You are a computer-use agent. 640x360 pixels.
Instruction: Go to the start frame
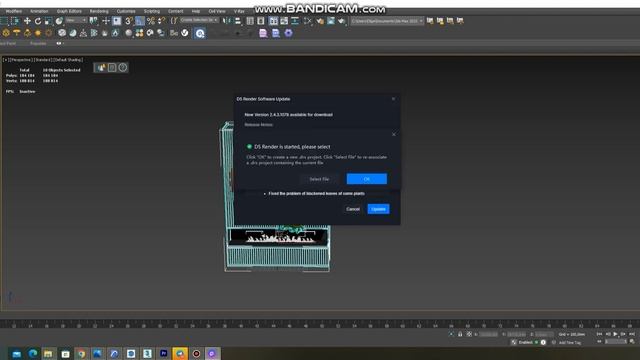(x=599, y=334)
